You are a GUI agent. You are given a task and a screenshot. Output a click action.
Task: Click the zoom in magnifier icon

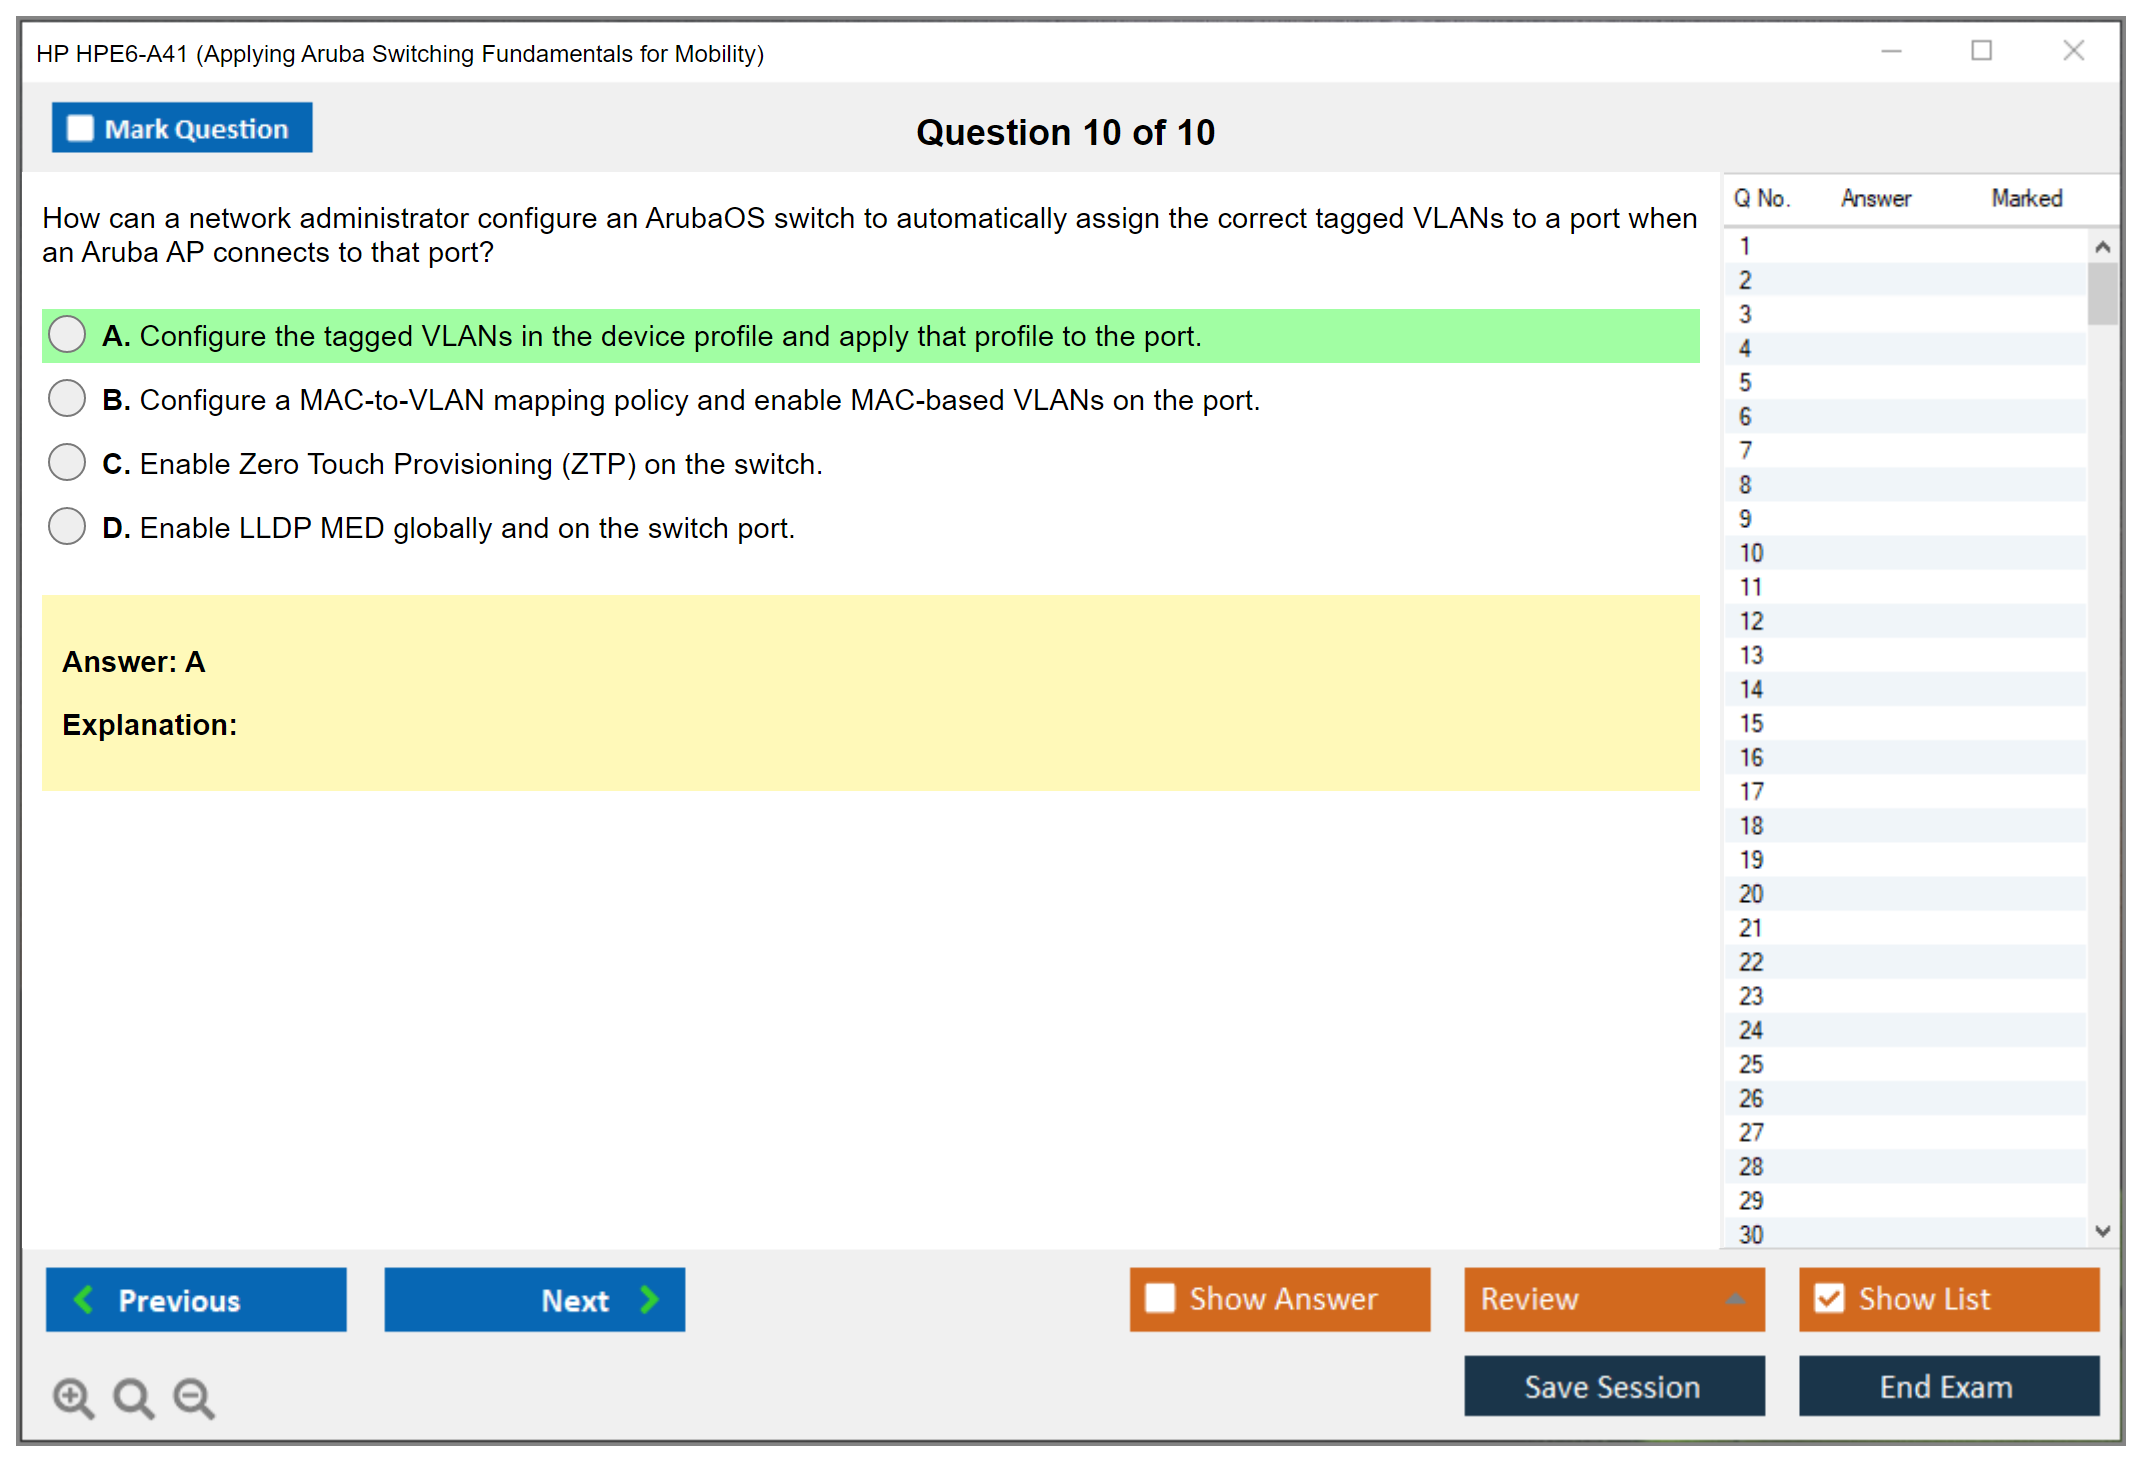73,1397
